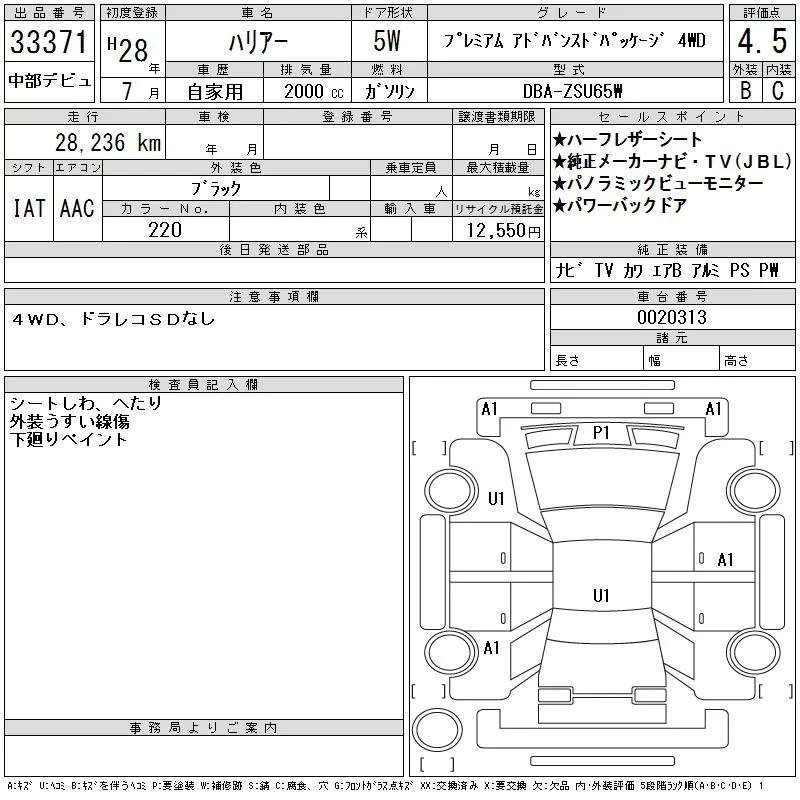Screen dimensions: 800x800
Task: Click the パワーバックドア sales point
Action: coord(620,206)
